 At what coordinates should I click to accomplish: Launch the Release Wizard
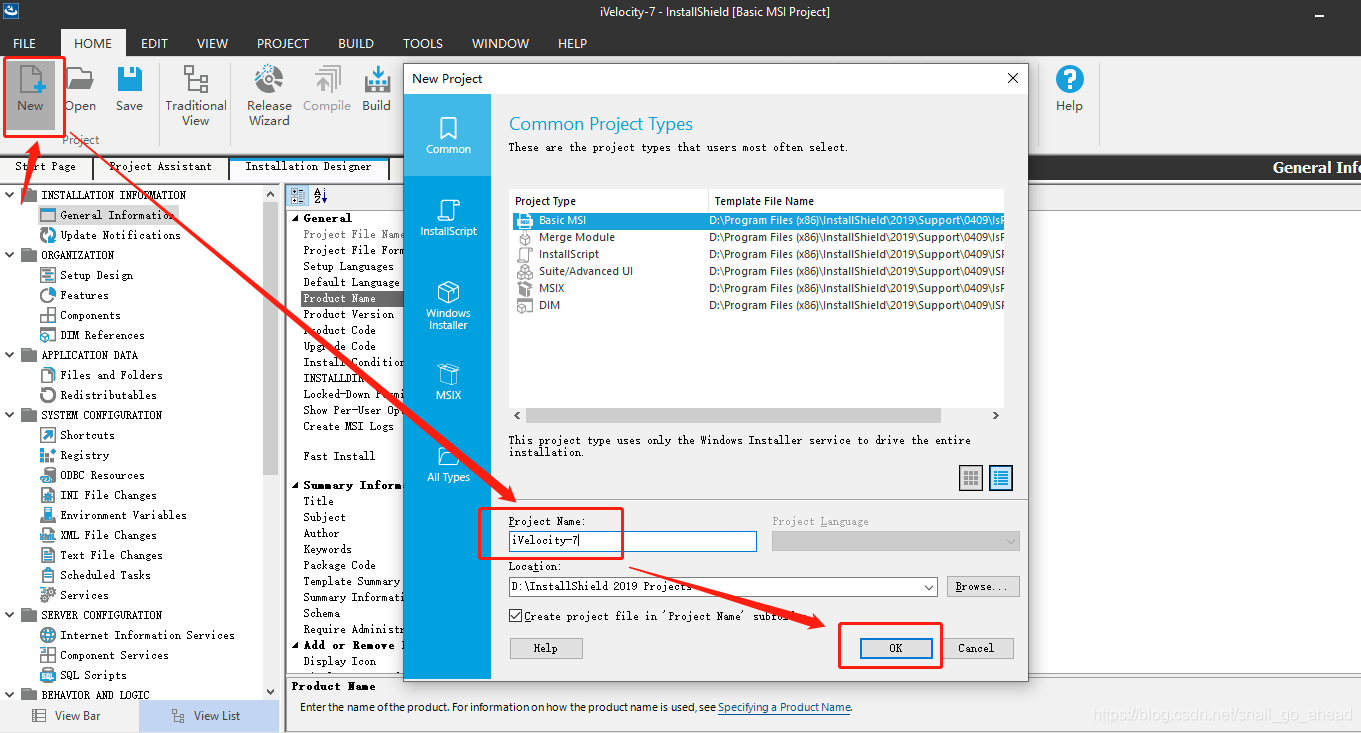(x=269, y=96)
